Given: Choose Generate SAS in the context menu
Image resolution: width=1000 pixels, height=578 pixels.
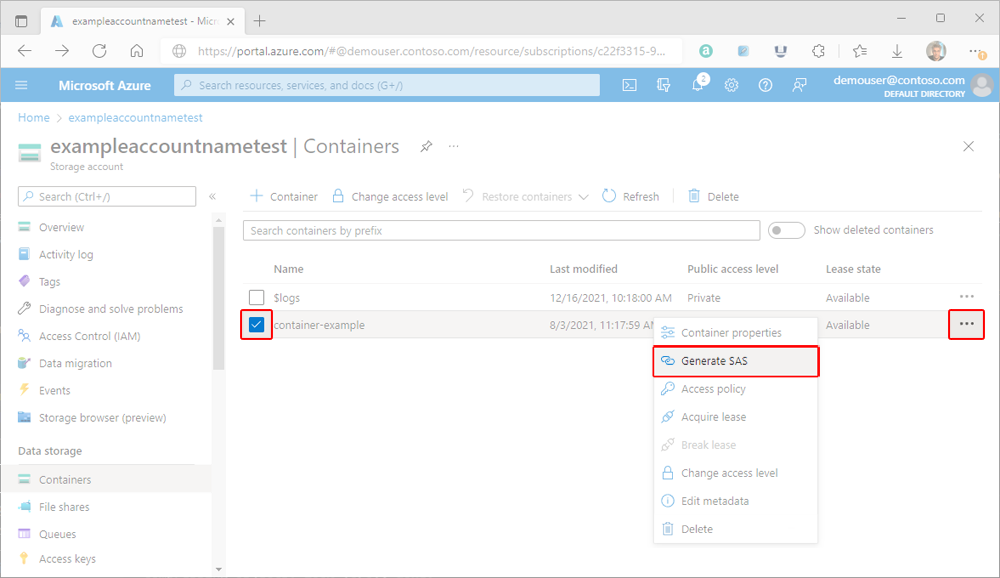Looking at the screenshot, I should [x=735, y=360].
